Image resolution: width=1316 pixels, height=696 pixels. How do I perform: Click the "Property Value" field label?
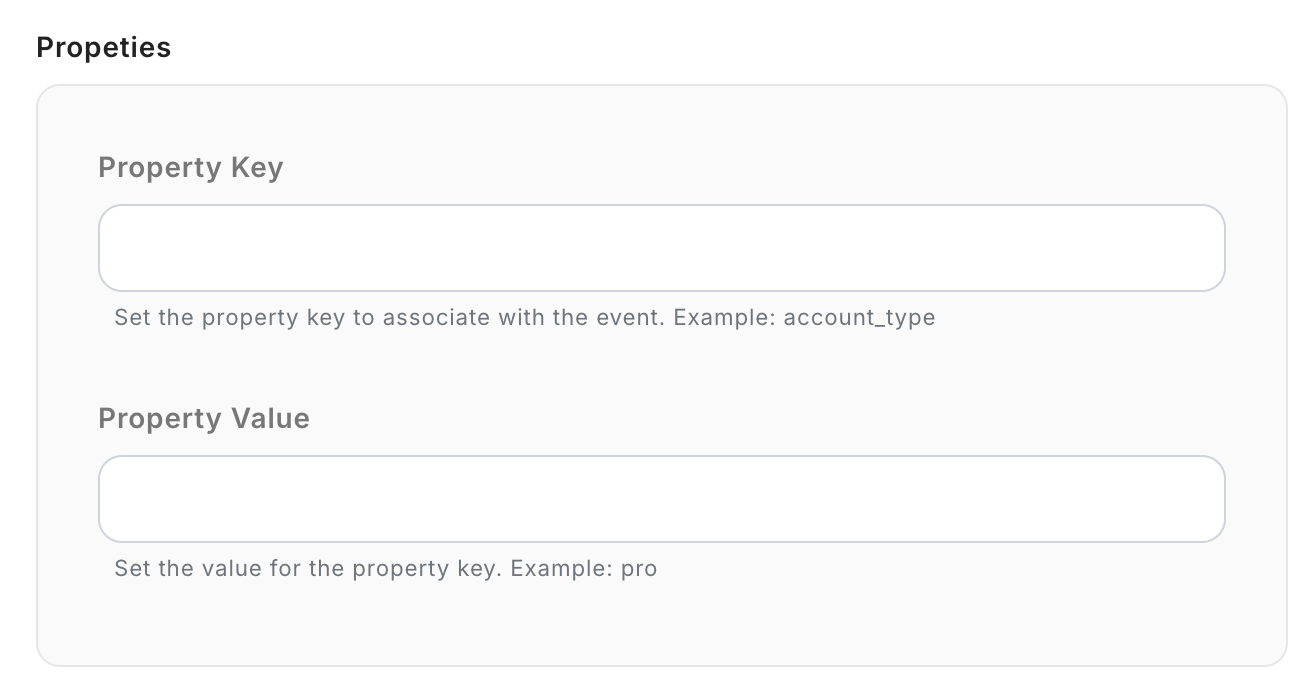204,418
